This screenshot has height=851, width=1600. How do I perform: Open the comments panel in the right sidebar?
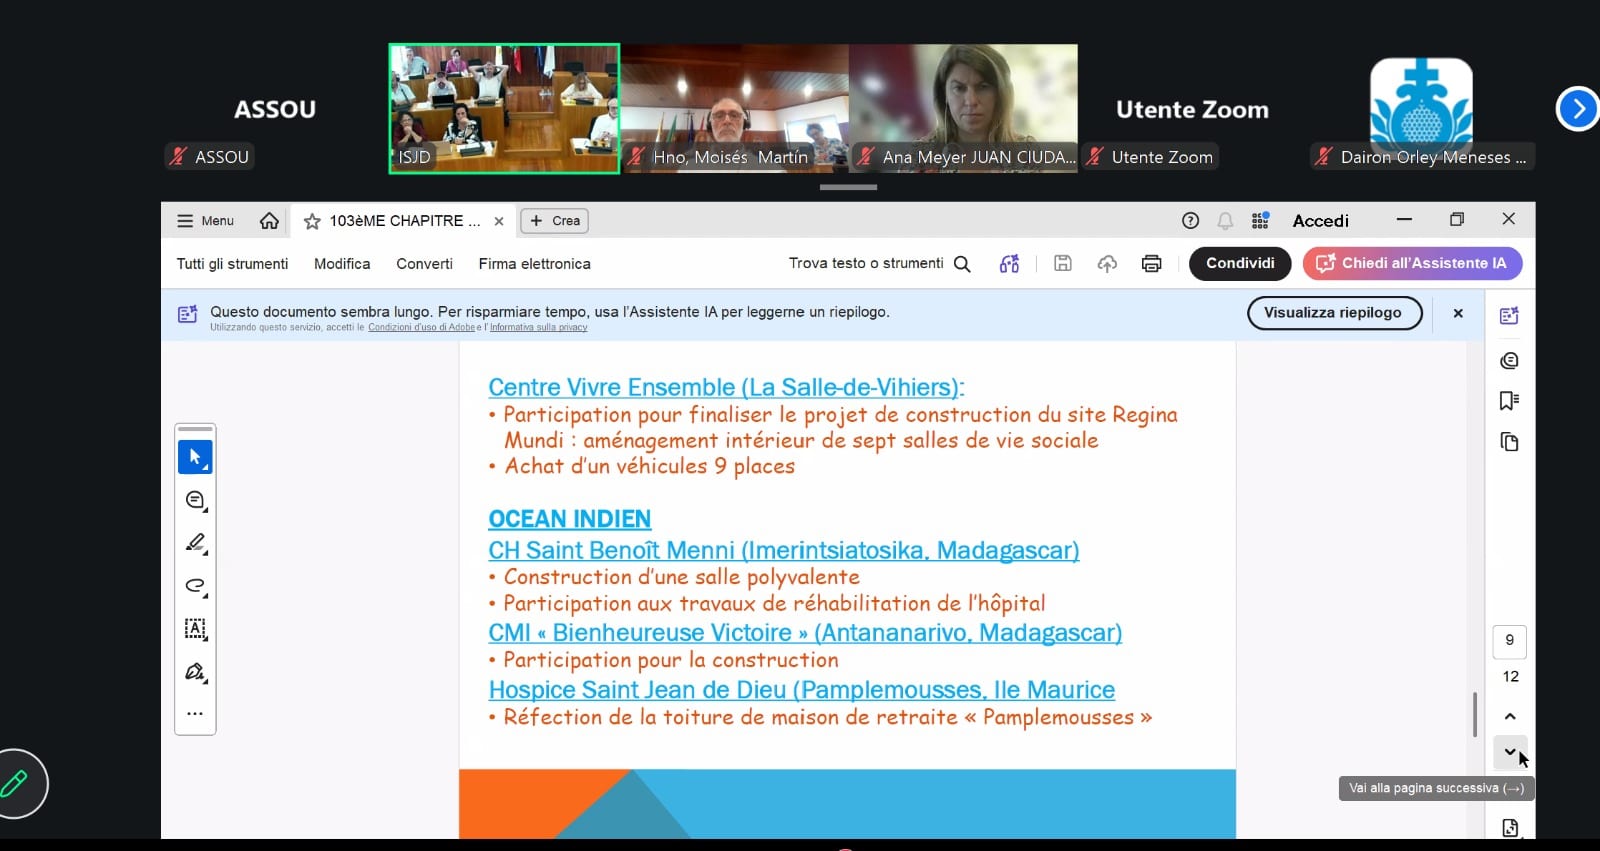pyautogui.click(x=1510, y=360)
